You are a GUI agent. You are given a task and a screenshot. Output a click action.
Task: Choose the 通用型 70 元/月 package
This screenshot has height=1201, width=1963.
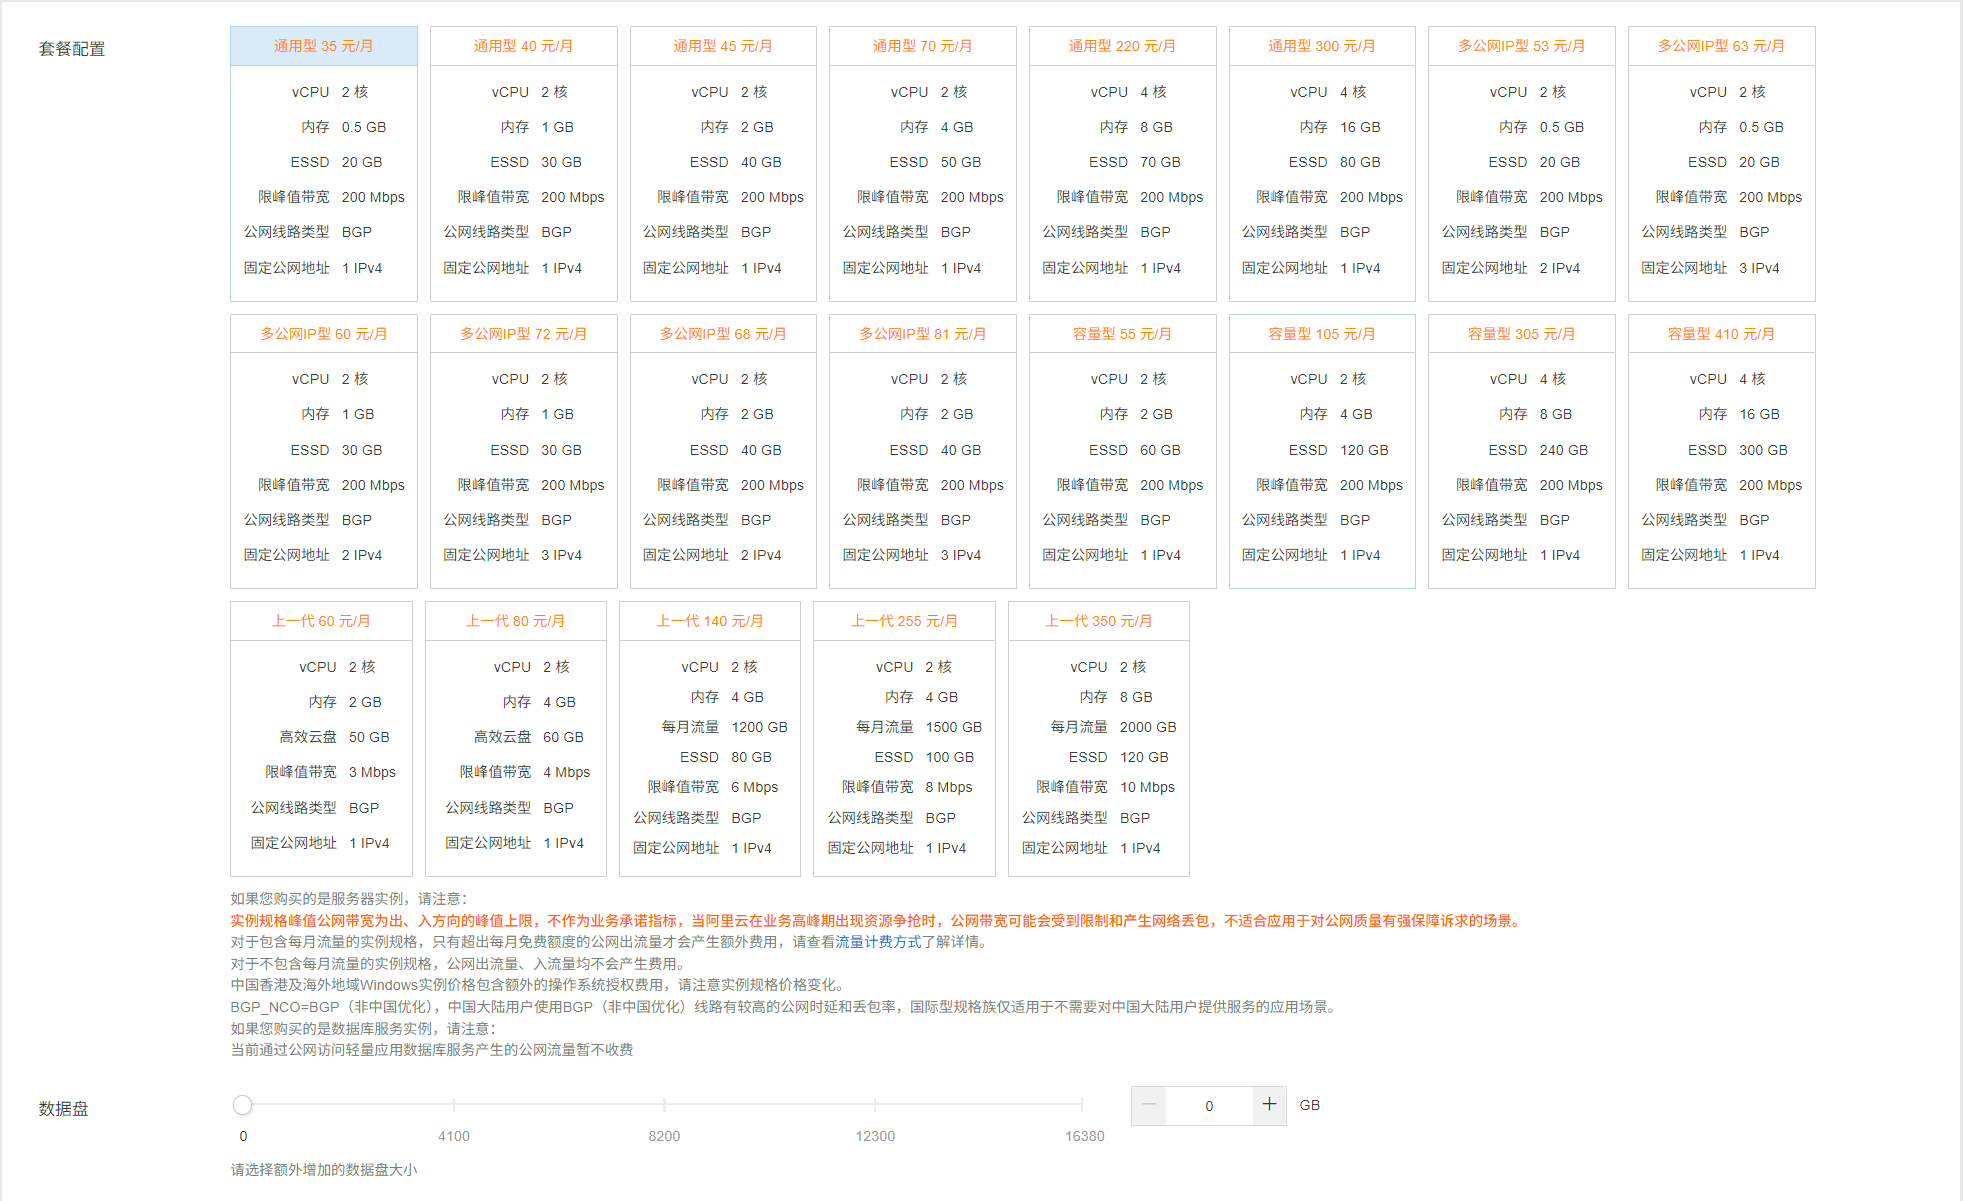(922, 46)
